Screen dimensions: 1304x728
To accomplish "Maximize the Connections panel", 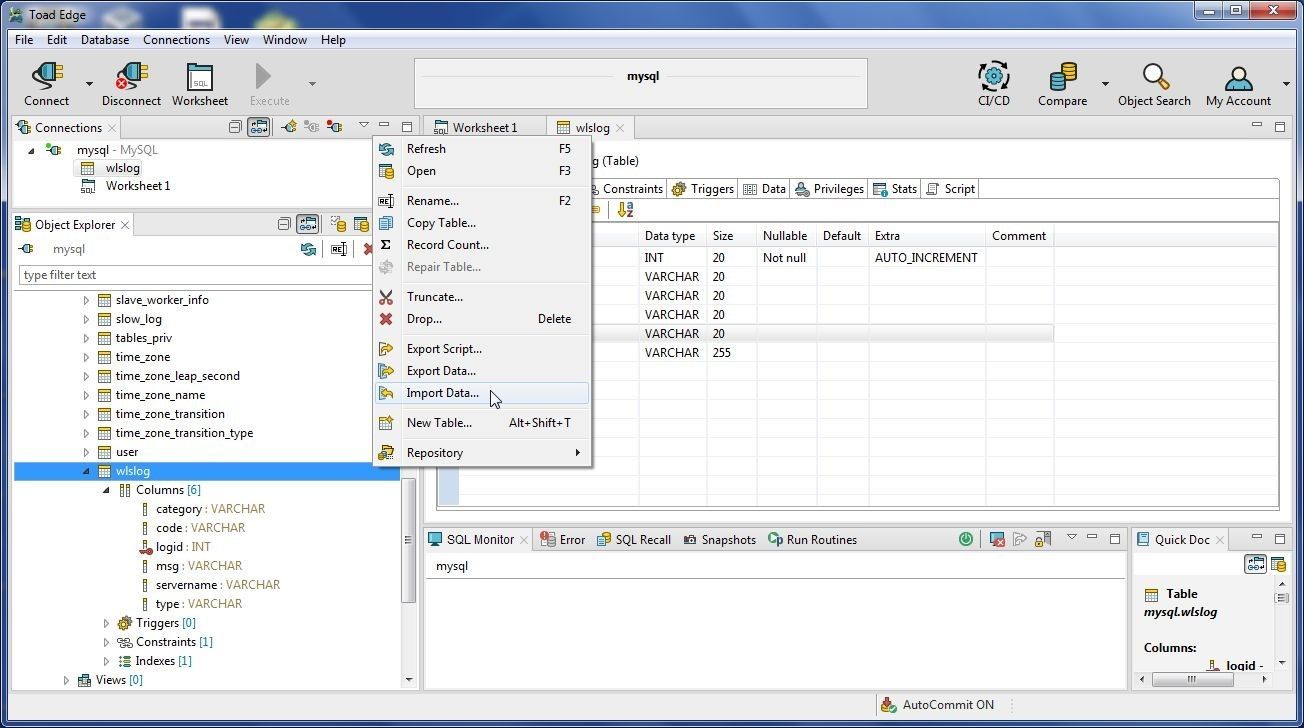I will 407,127.
